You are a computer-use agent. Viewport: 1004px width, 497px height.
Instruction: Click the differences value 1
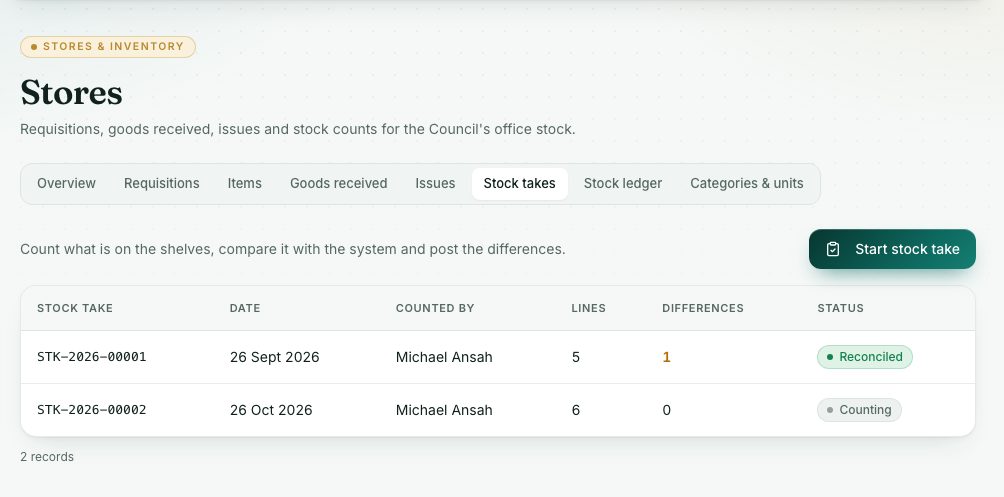pyautogui.click(x=667, y=357)
